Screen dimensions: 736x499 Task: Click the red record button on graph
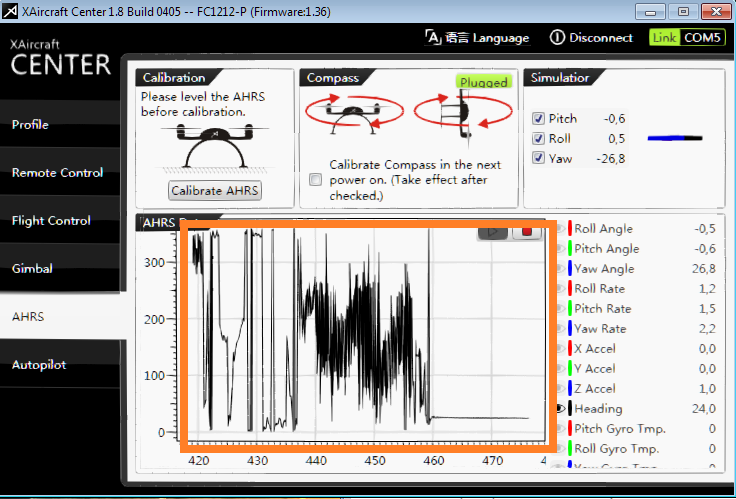[527, 232]
